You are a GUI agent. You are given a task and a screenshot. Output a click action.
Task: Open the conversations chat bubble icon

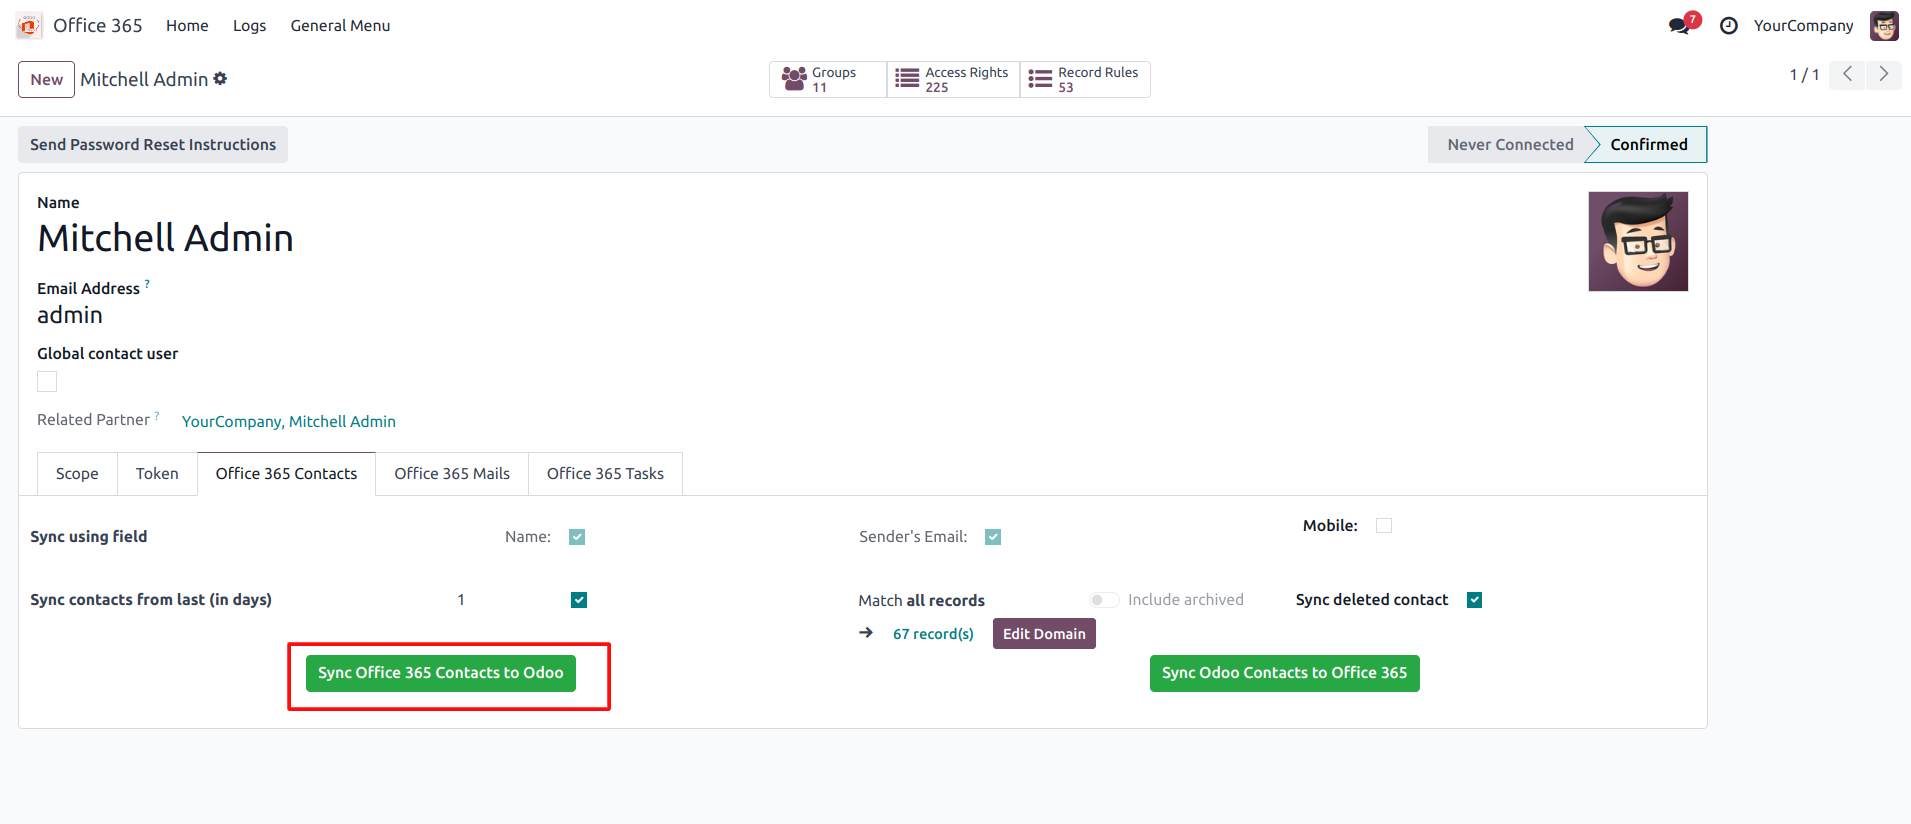[x=1680, y=26]
